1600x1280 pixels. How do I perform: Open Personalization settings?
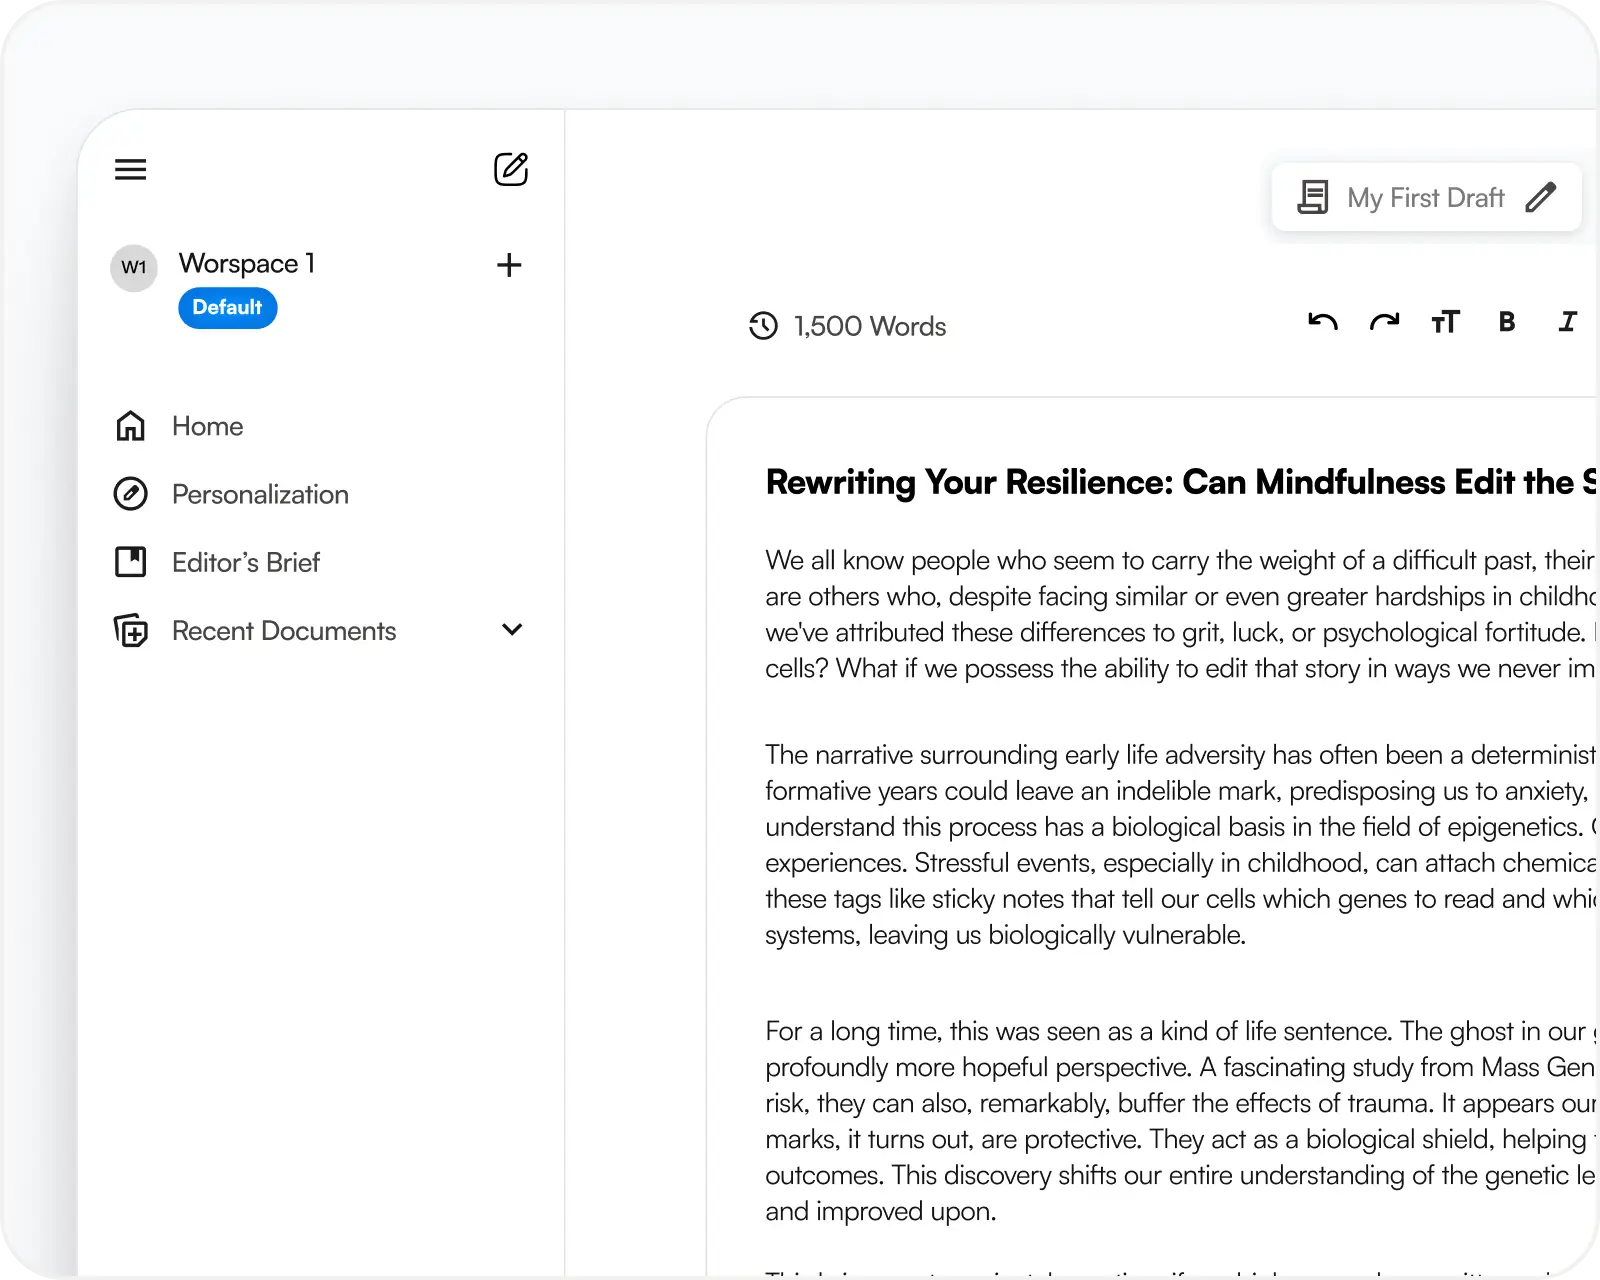pyautogui.click(x=260, y=494)
